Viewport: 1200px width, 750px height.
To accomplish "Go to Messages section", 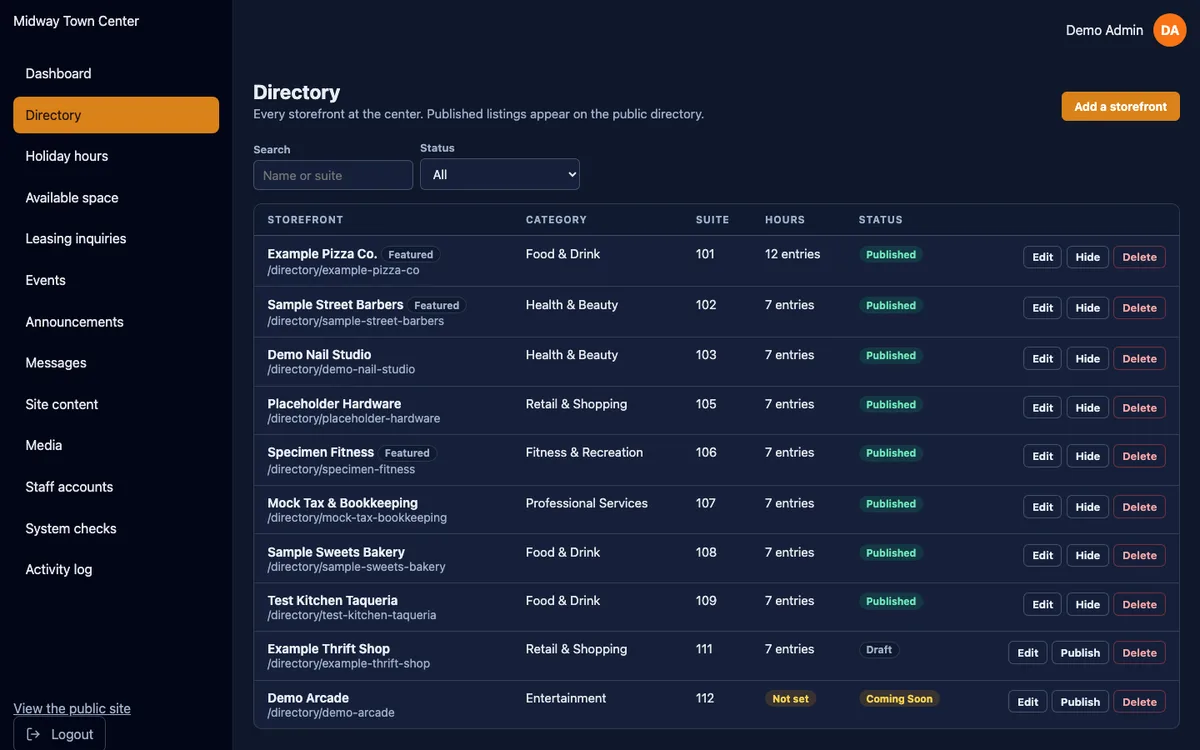I will pyautogui.click(x=116, y=363).
